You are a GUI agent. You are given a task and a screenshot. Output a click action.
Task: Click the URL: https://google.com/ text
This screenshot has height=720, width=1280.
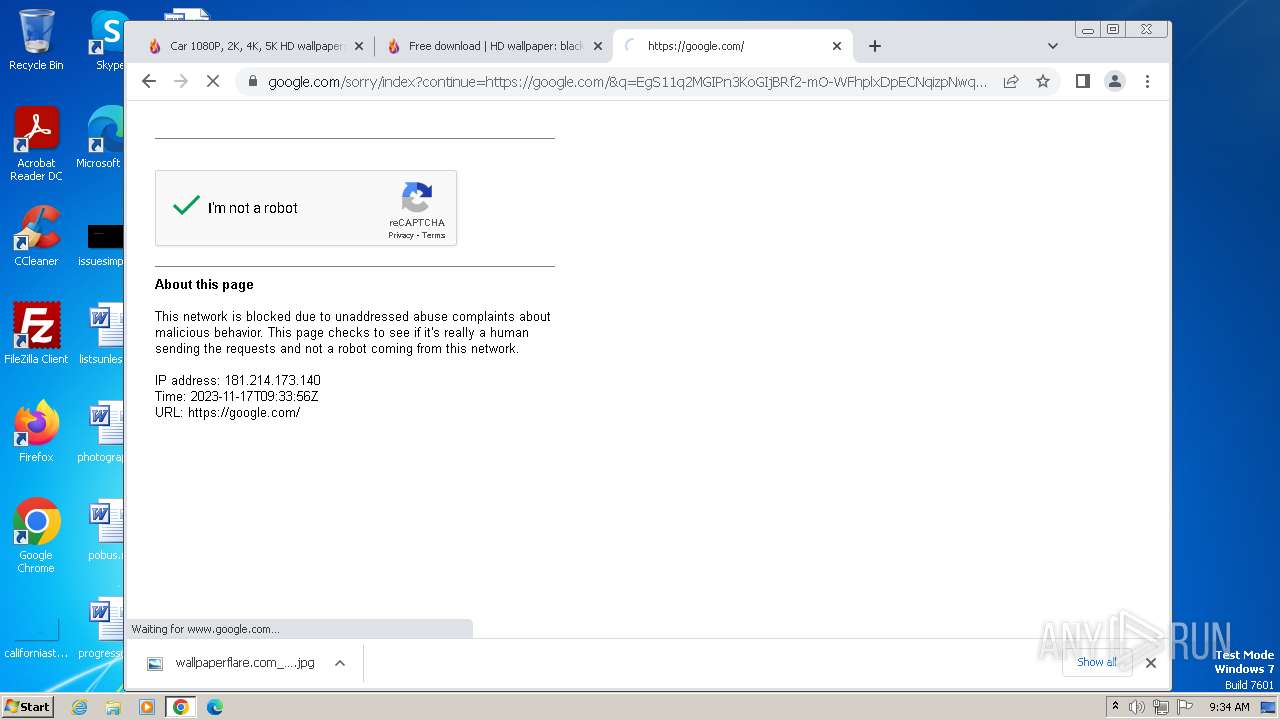228,412
